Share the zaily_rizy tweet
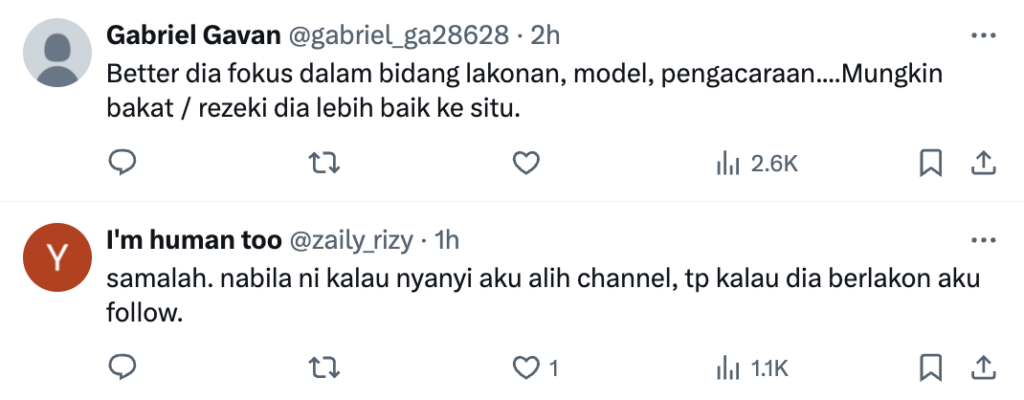Screen dimensions: 1024x400 pyautogui.click(x=982, y=369)
